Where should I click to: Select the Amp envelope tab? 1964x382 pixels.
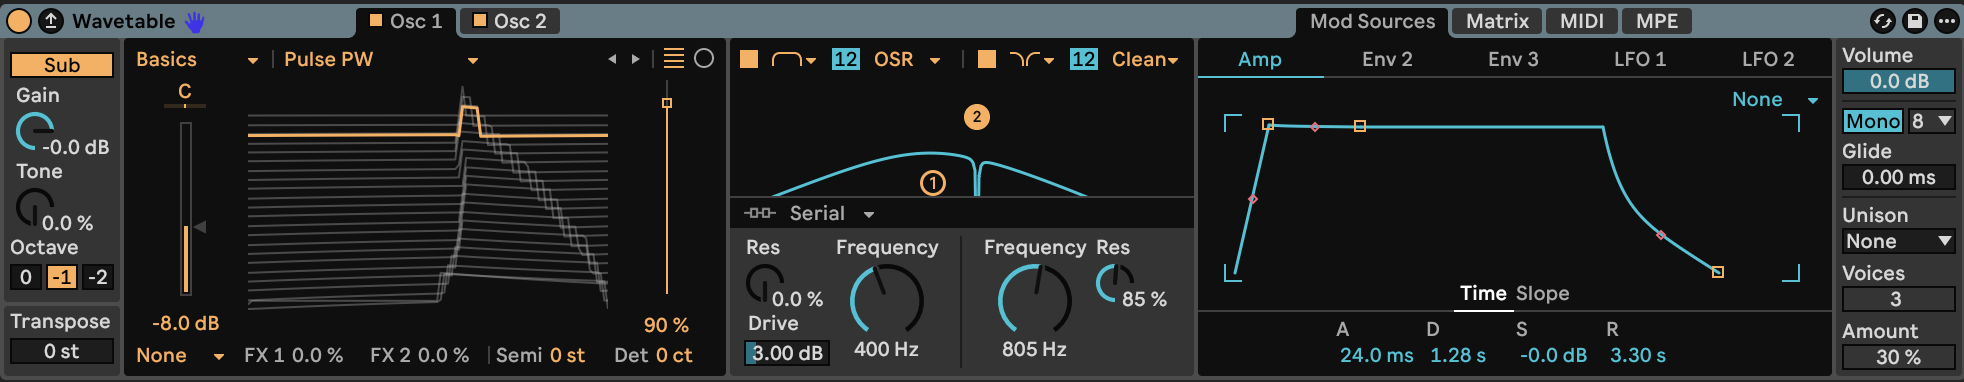[1260, 60]
